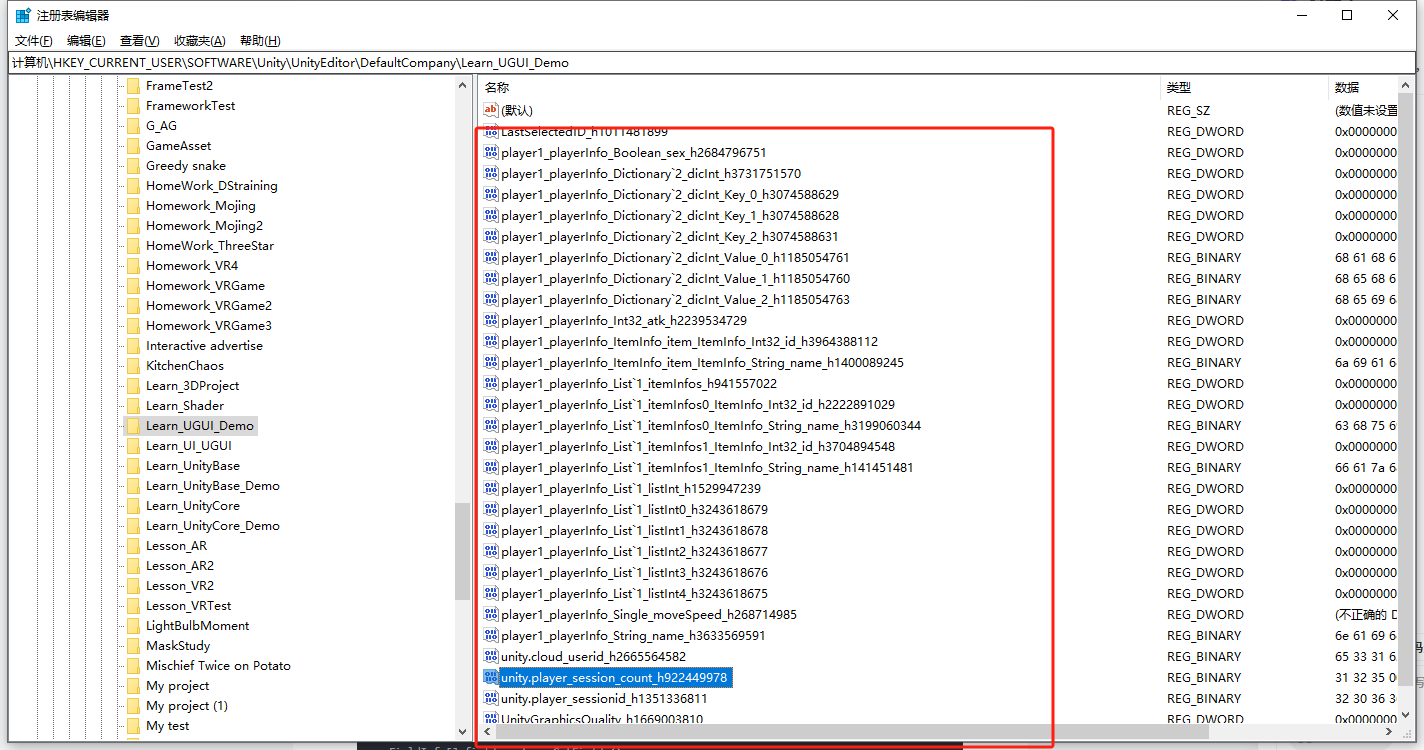Click the folder icon next to GameAsset

pos(133,145)
